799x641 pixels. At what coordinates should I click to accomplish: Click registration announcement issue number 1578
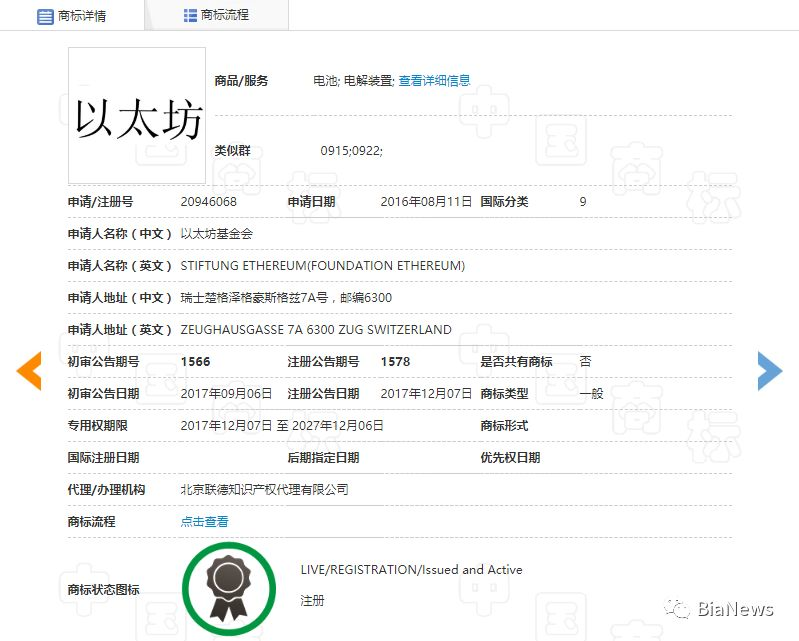[395, 362]
